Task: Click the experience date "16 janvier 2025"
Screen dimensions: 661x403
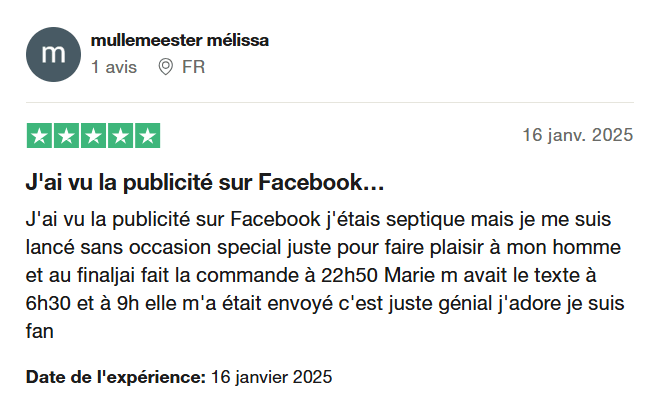Action: [271, 377]
